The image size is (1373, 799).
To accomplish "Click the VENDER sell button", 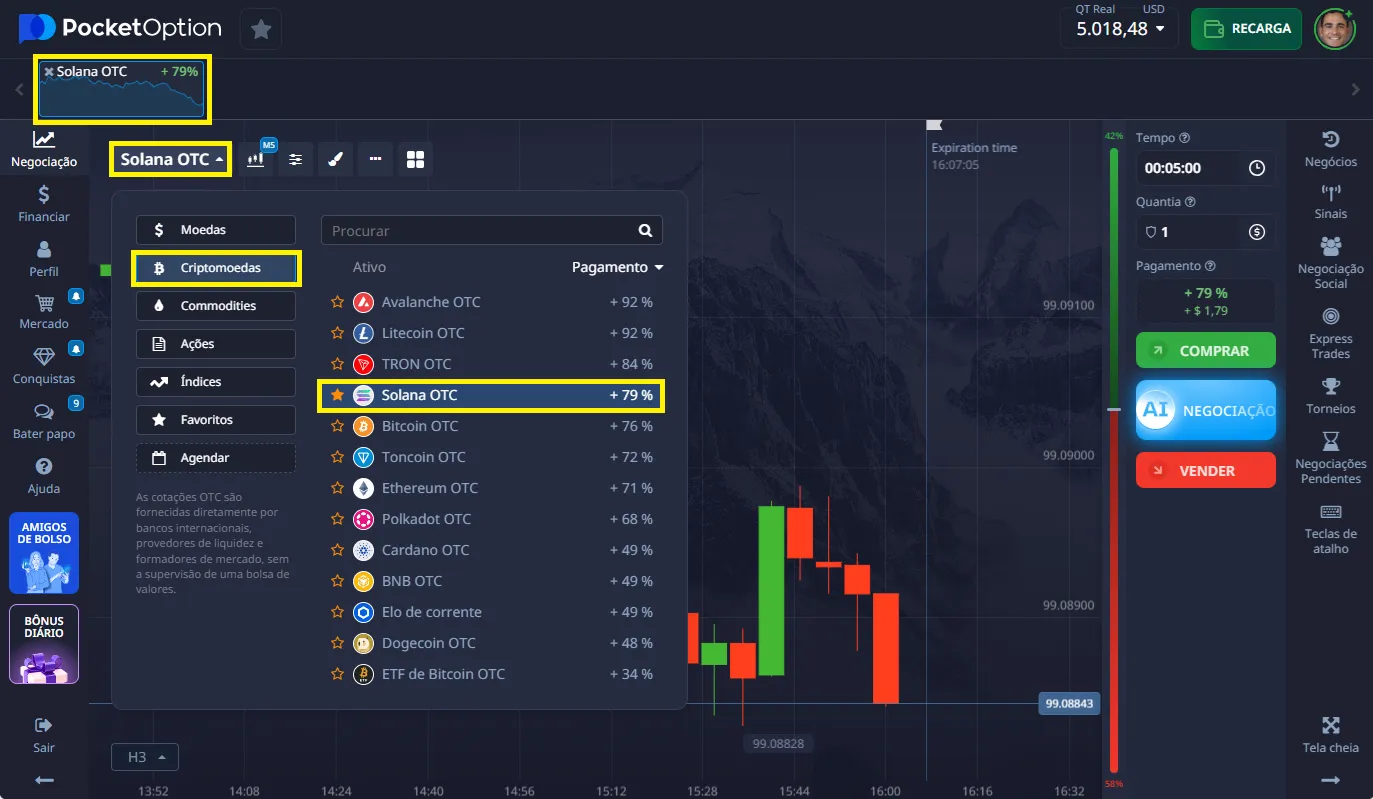I will (1206, 470).
